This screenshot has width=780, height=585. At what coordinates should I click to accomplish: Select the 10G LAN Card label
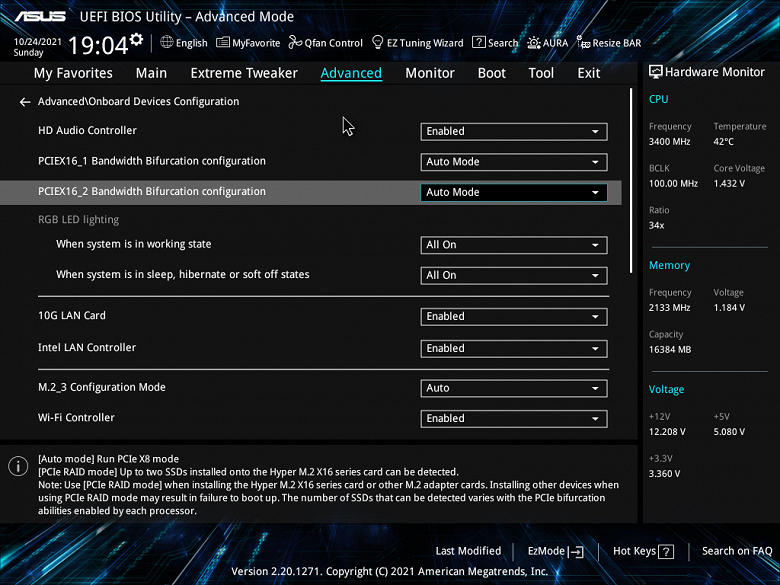click(72, 315)
